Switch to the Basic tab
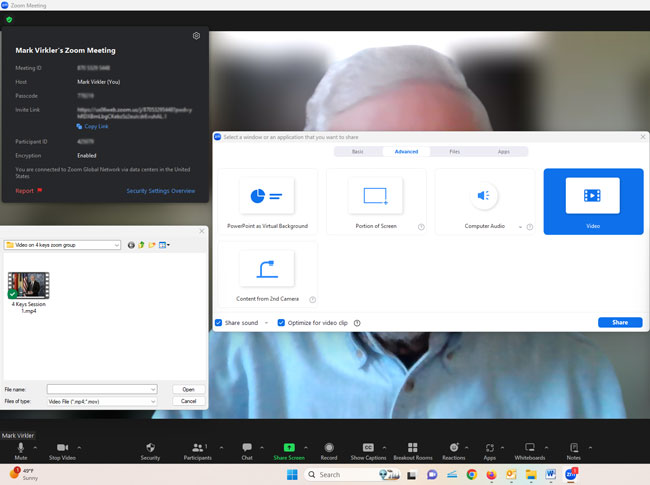 [x=358, y=152]
